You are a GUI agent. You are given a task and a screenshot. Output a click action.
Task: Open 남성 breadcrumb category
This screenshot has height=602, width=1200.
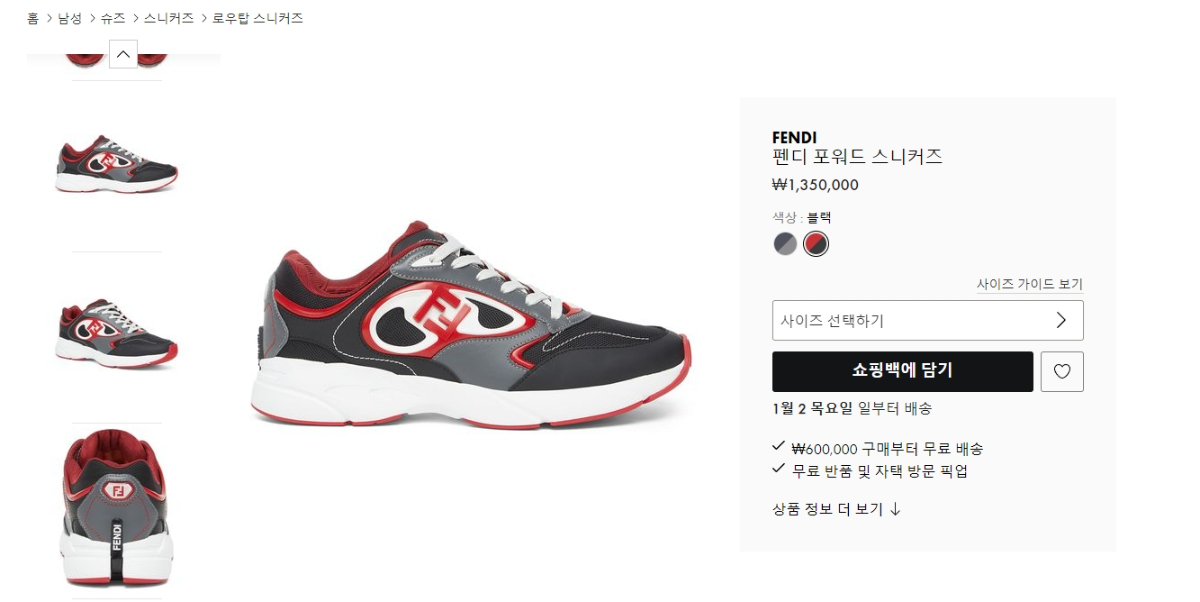[x=70, y=18]
